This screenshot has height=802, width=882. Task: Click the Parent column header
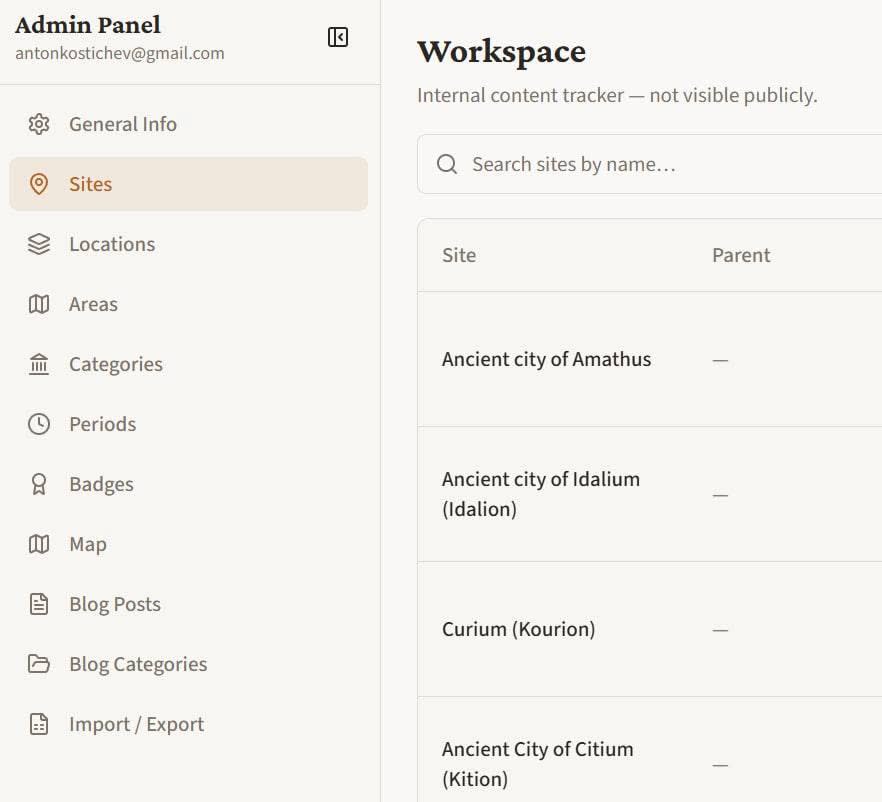click(x=741, y=255)
